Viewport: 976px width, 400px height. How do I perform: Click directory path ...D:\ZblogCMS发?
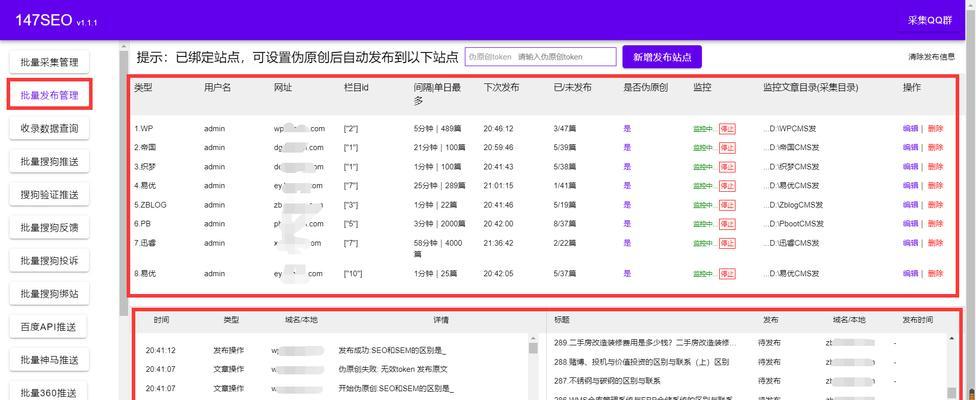pos(793,205)
